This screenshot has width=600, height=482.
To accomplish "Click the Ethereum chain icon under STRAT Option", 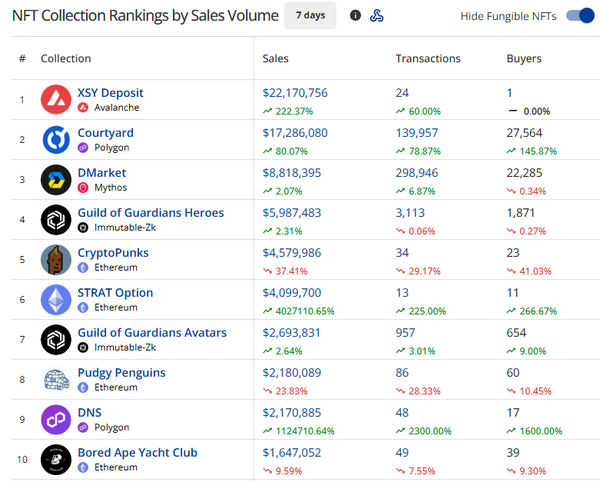I will pos(83,308).
